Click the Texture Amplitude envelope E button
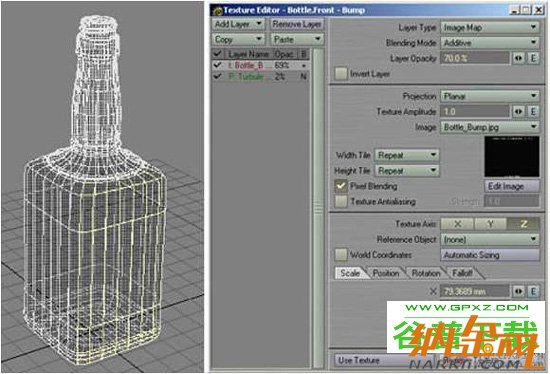The image size is (550, 374). (x=534, y=112)
